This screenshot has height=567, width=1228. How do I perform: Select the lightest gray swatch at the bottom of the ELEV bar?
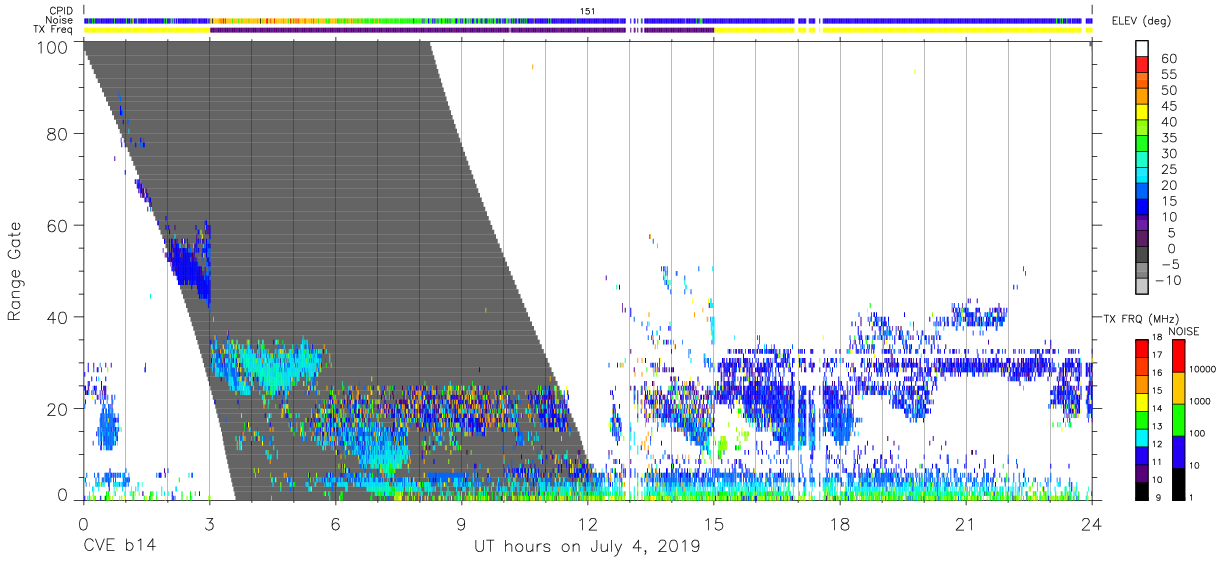[x=1143, y=288]
